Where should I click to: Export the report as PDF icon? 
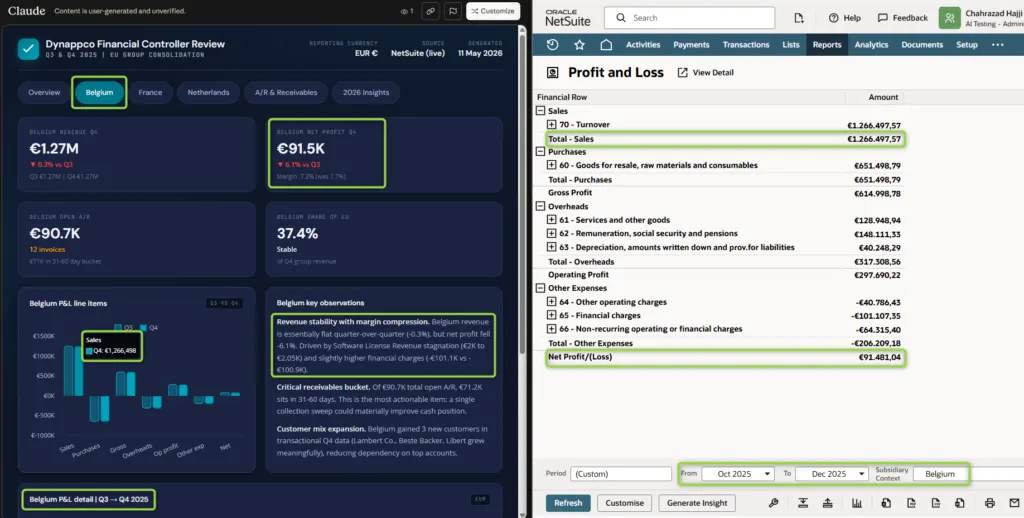(x=911, y=503)
